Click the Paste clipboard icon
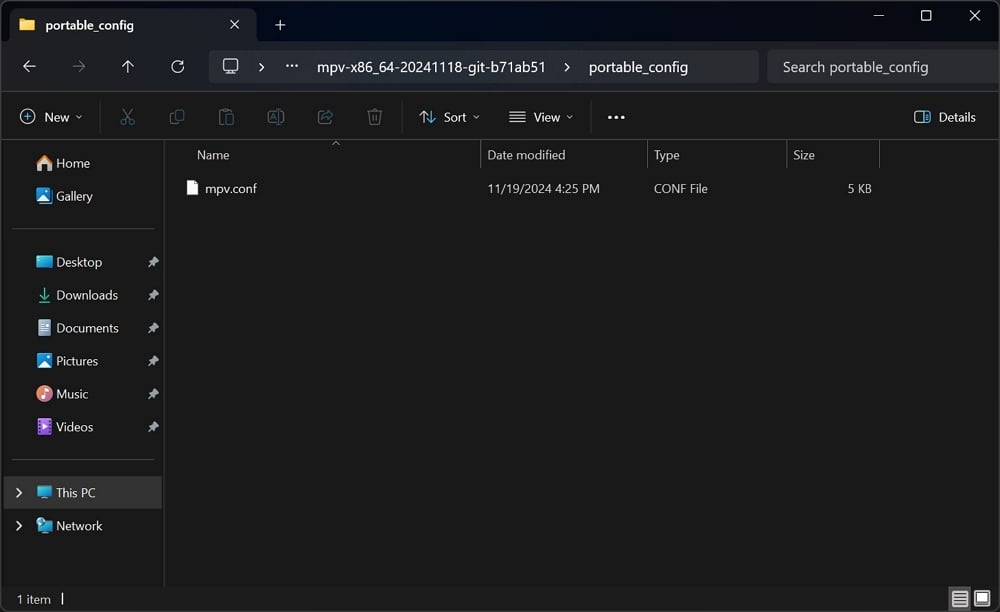1000x612 pixels. (226, 117)
